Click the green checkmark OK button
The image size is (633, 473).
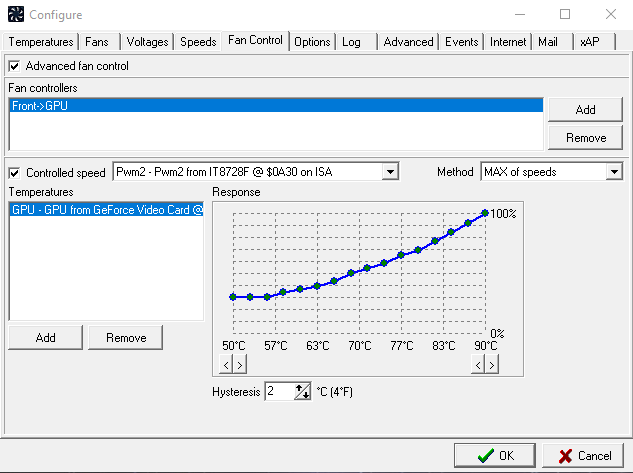[495, 456]
